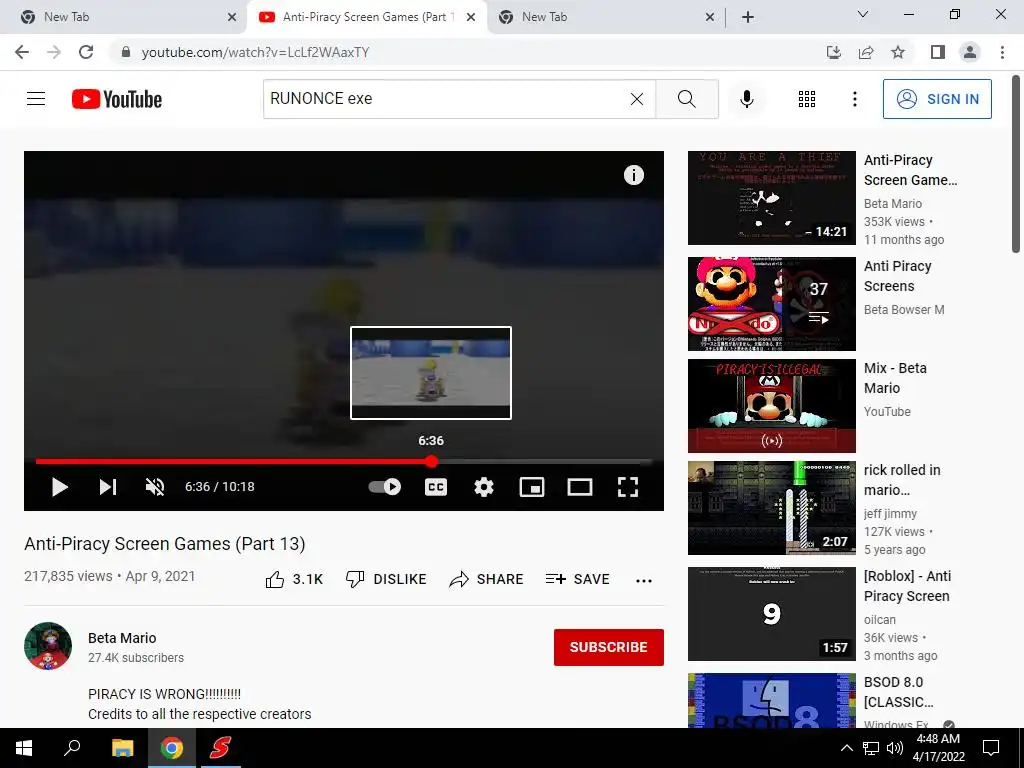Show video info card icon
Viewport: 1024px width, 768px height.
[633, 175]
